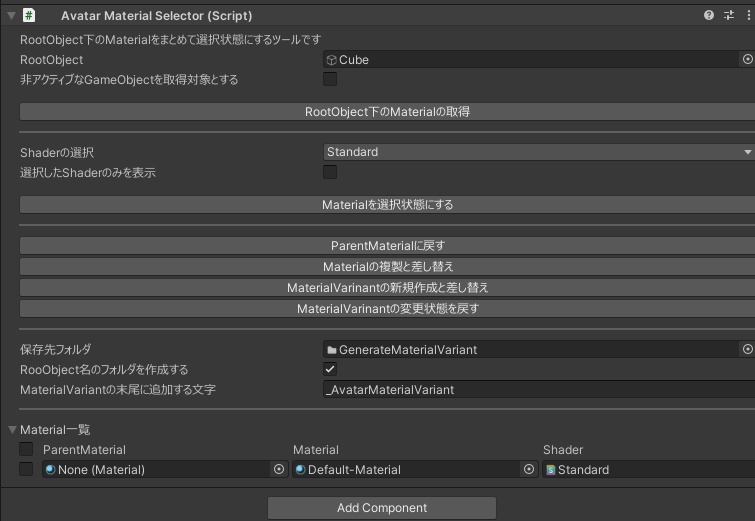Screen dimensions: 755x521
Task: Open object picker for None (Material) field
Action: pos(279,469)
